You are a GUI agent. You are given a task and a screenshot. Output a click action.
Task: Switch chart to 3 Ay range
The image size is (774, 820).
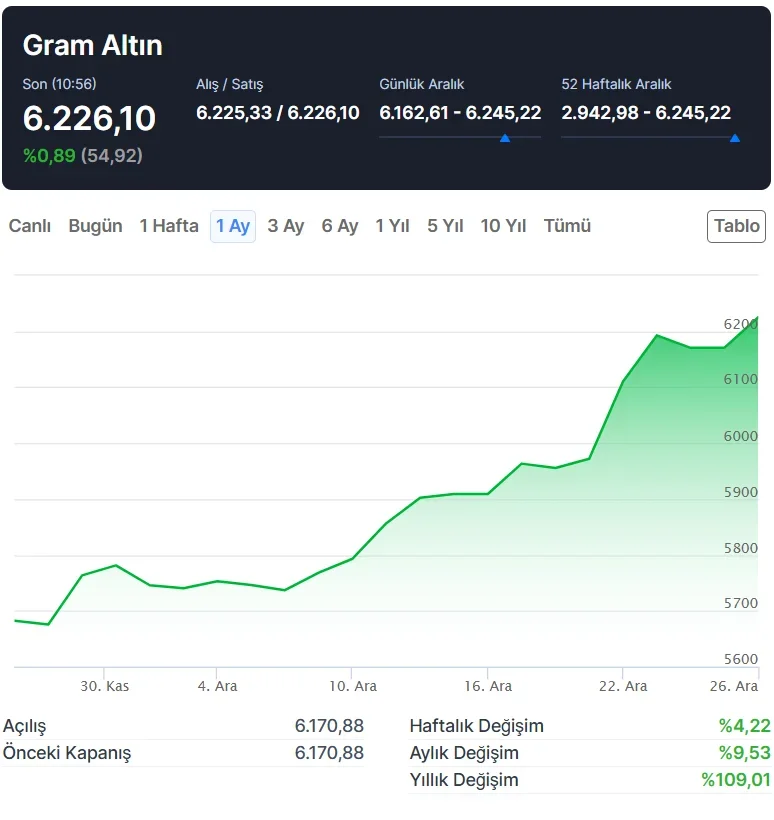click(x=286, y=226)
